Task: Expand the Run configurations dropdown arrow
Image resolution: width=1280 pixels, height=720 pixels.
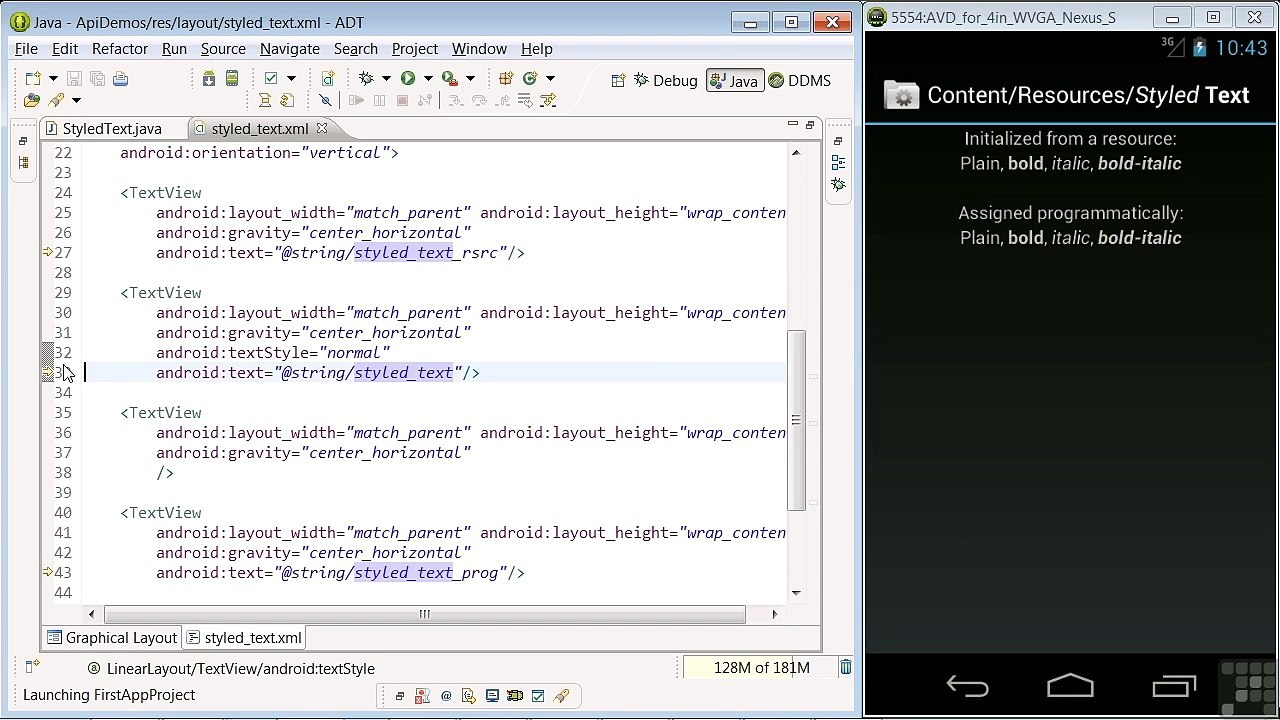Action: pos(428,78)
